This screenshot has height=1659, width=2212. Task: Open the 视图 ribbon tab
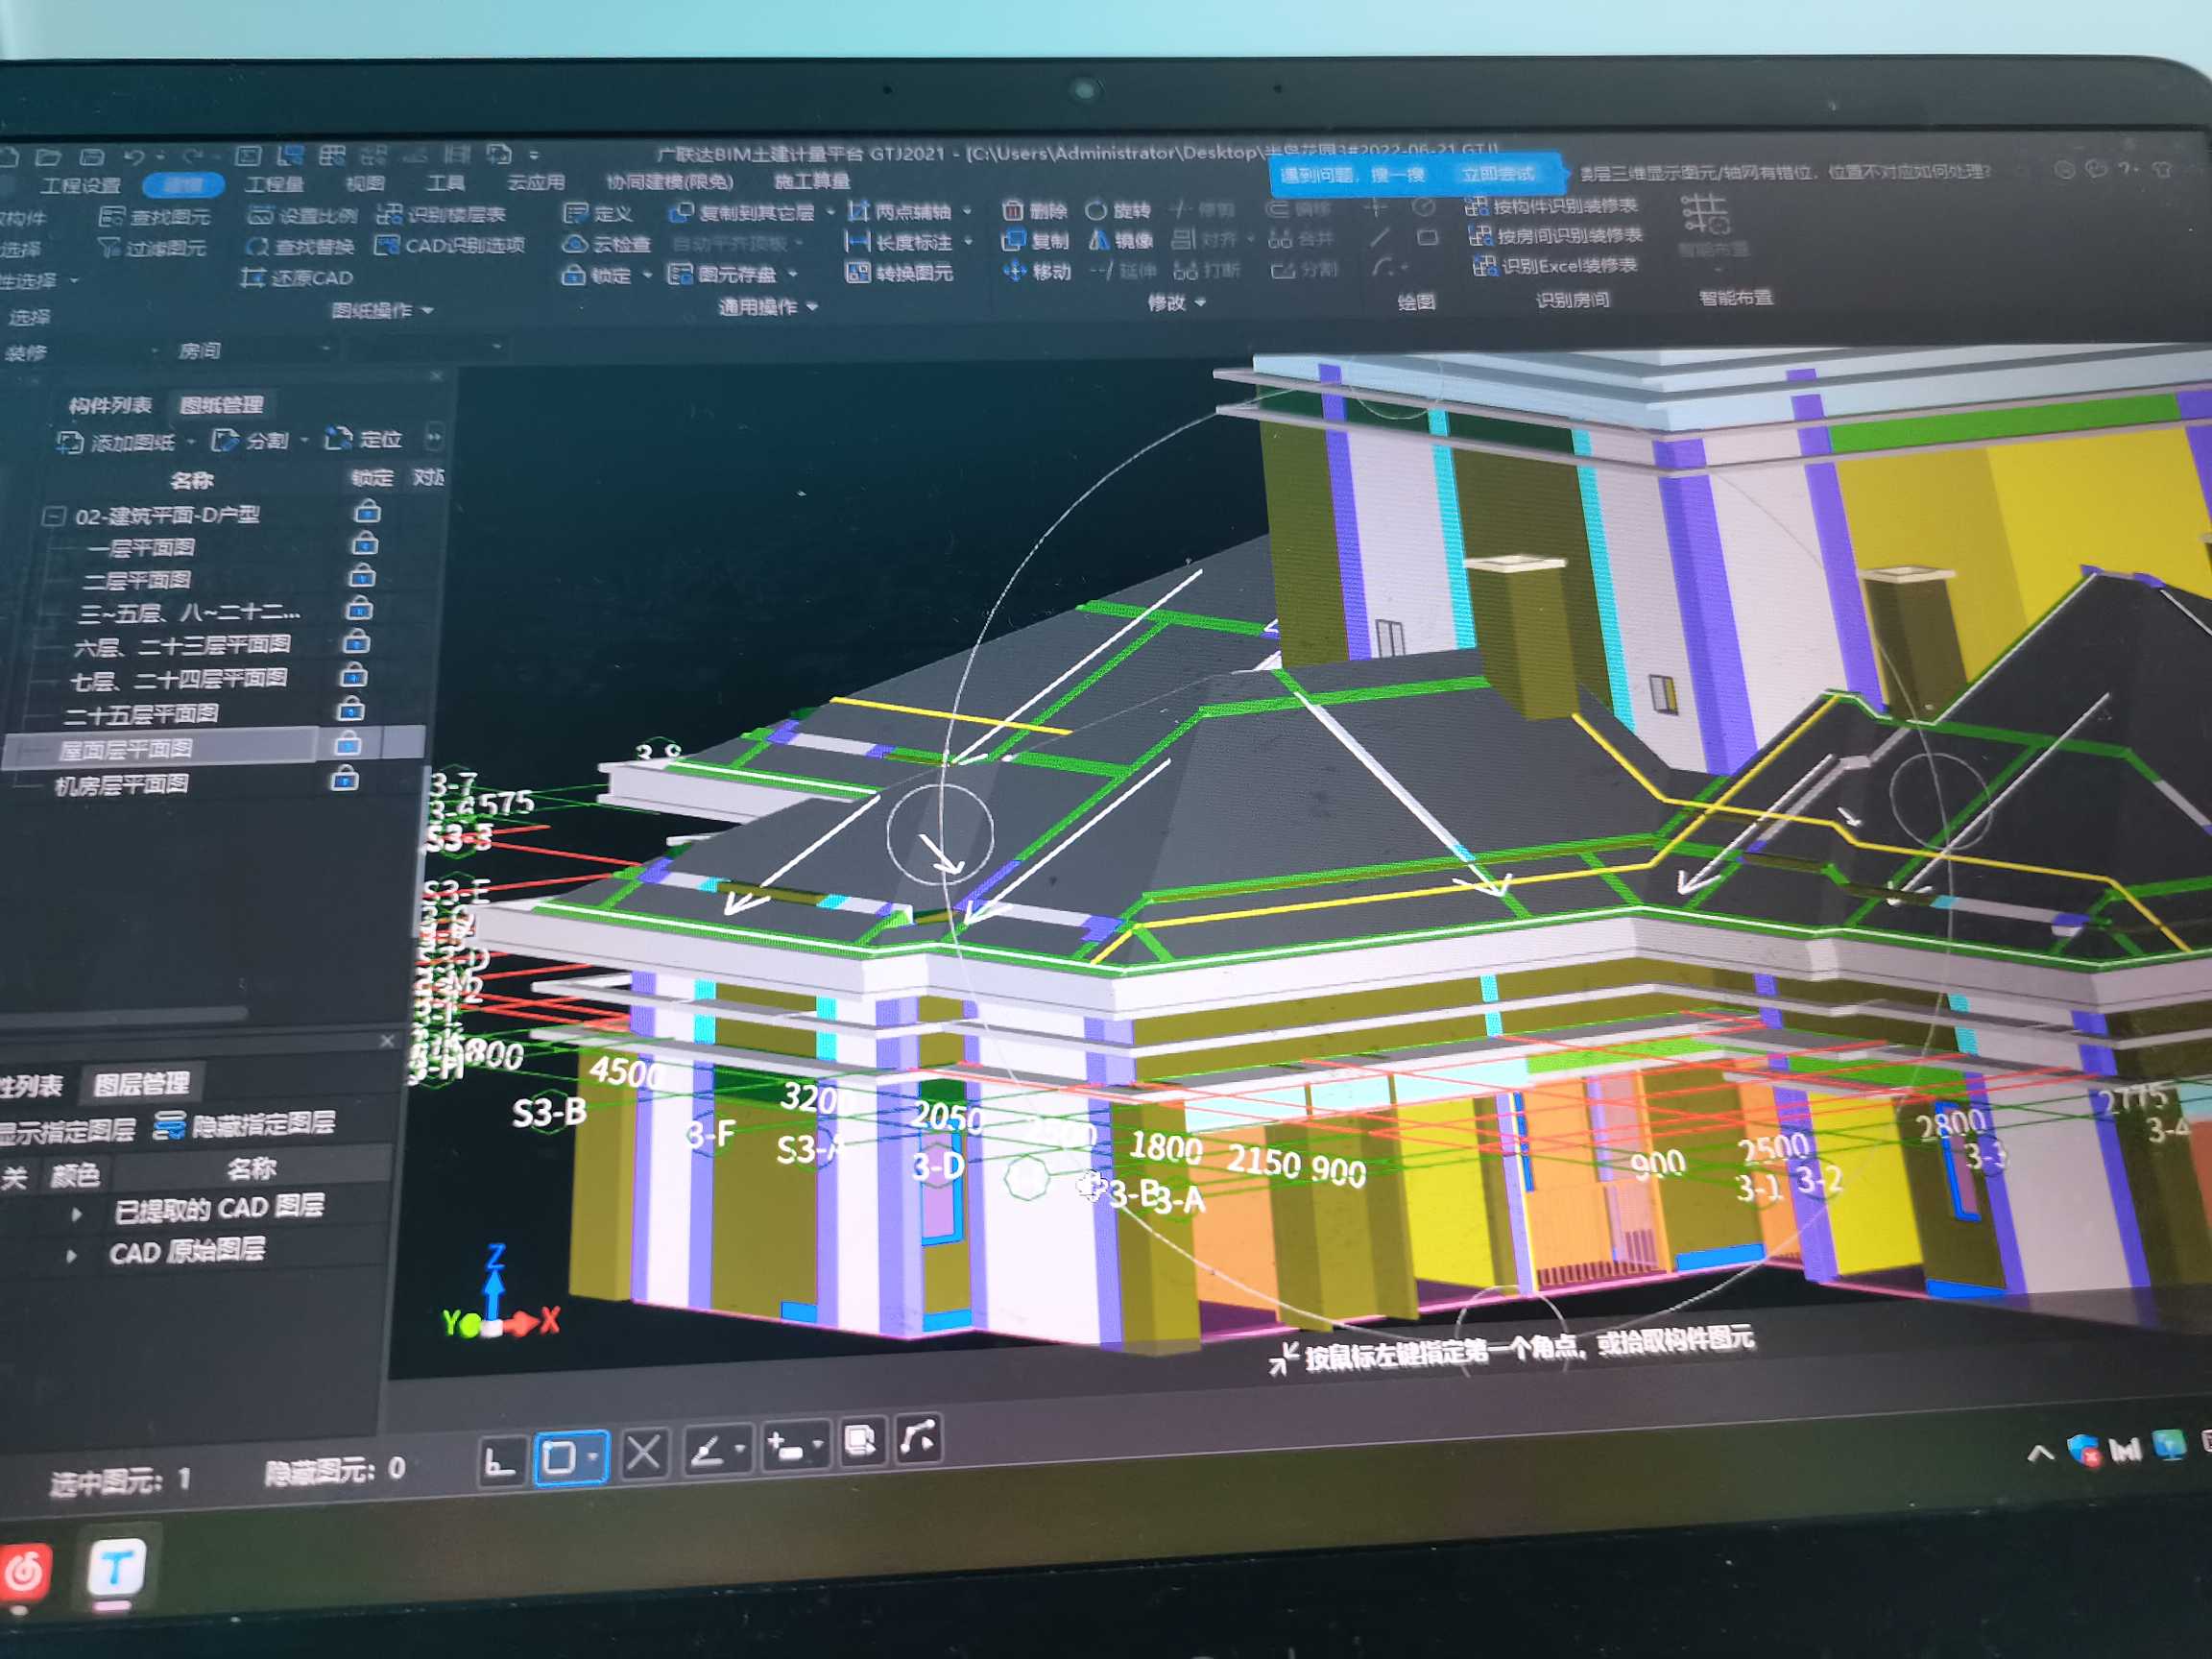click(x=365, y=183)
